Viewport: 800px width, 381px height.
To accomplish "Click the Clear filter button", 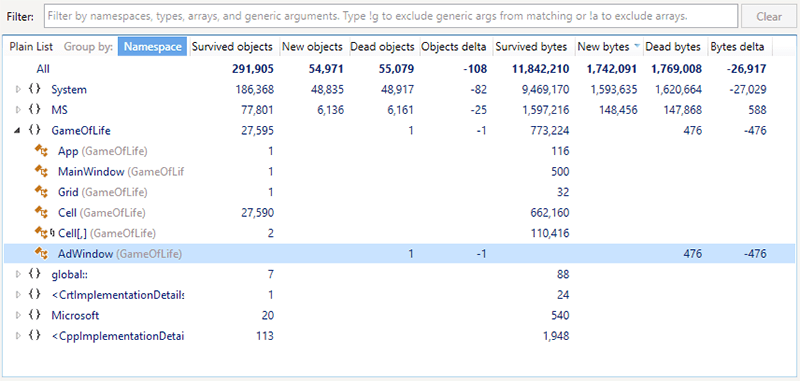I will click(769, 16).
